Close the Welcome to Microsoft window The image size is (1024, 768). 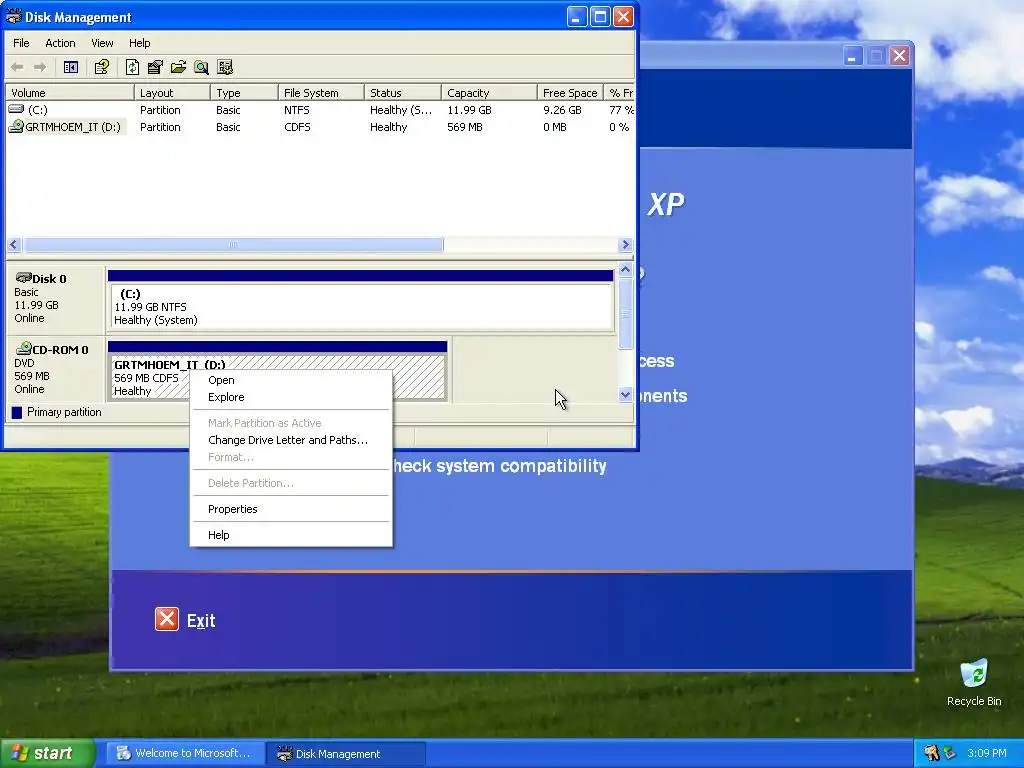point(899,56)
